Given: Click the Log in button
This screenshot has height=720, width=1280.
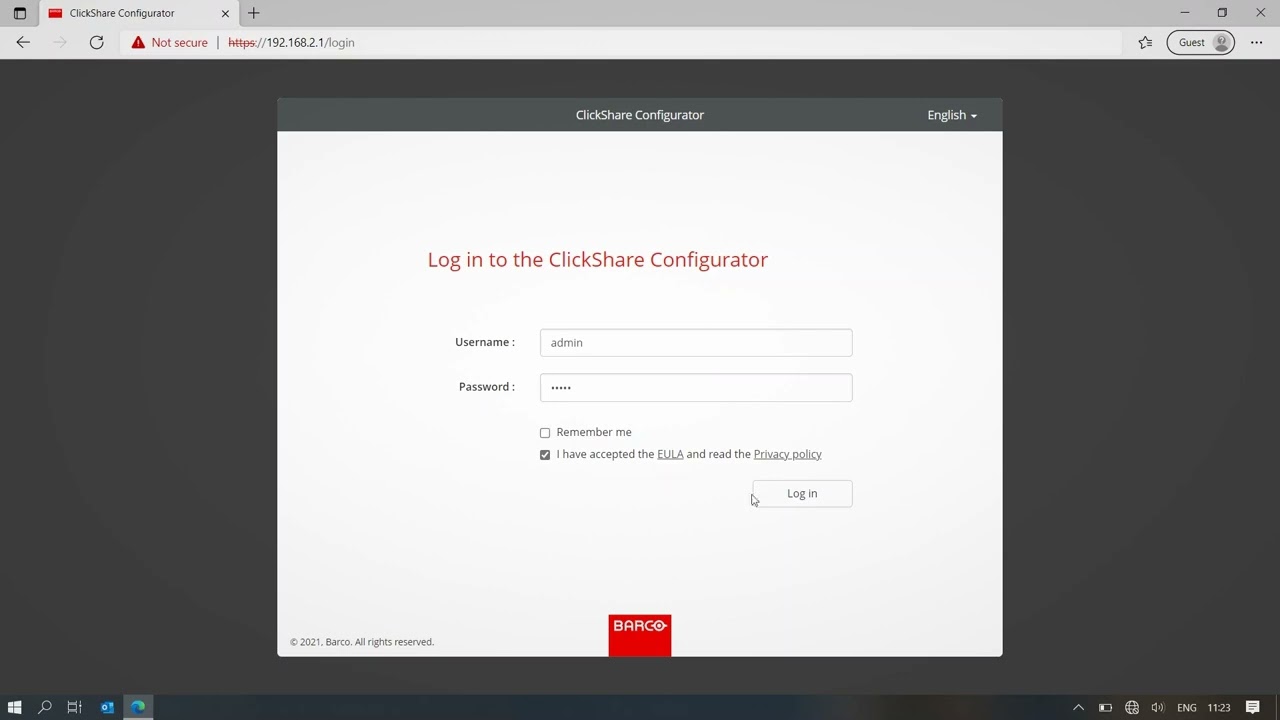Looking at the screenshot, I should point(802,493).
